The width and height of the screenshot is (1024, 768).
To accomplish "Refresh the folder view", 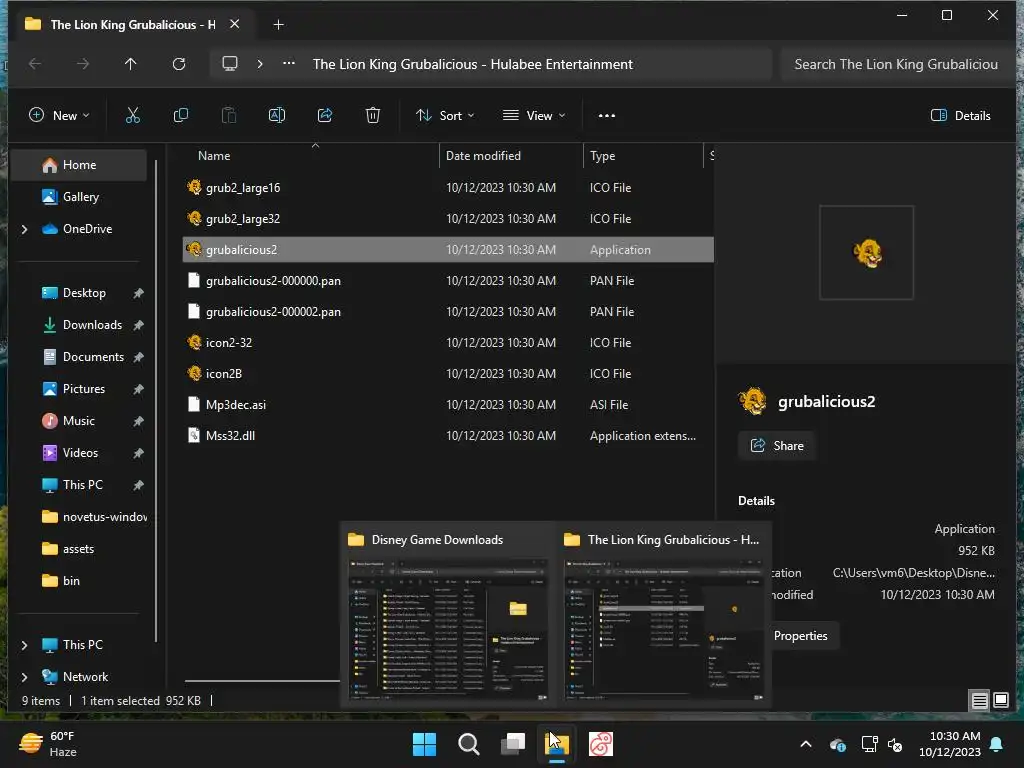I will click(179, 64).
